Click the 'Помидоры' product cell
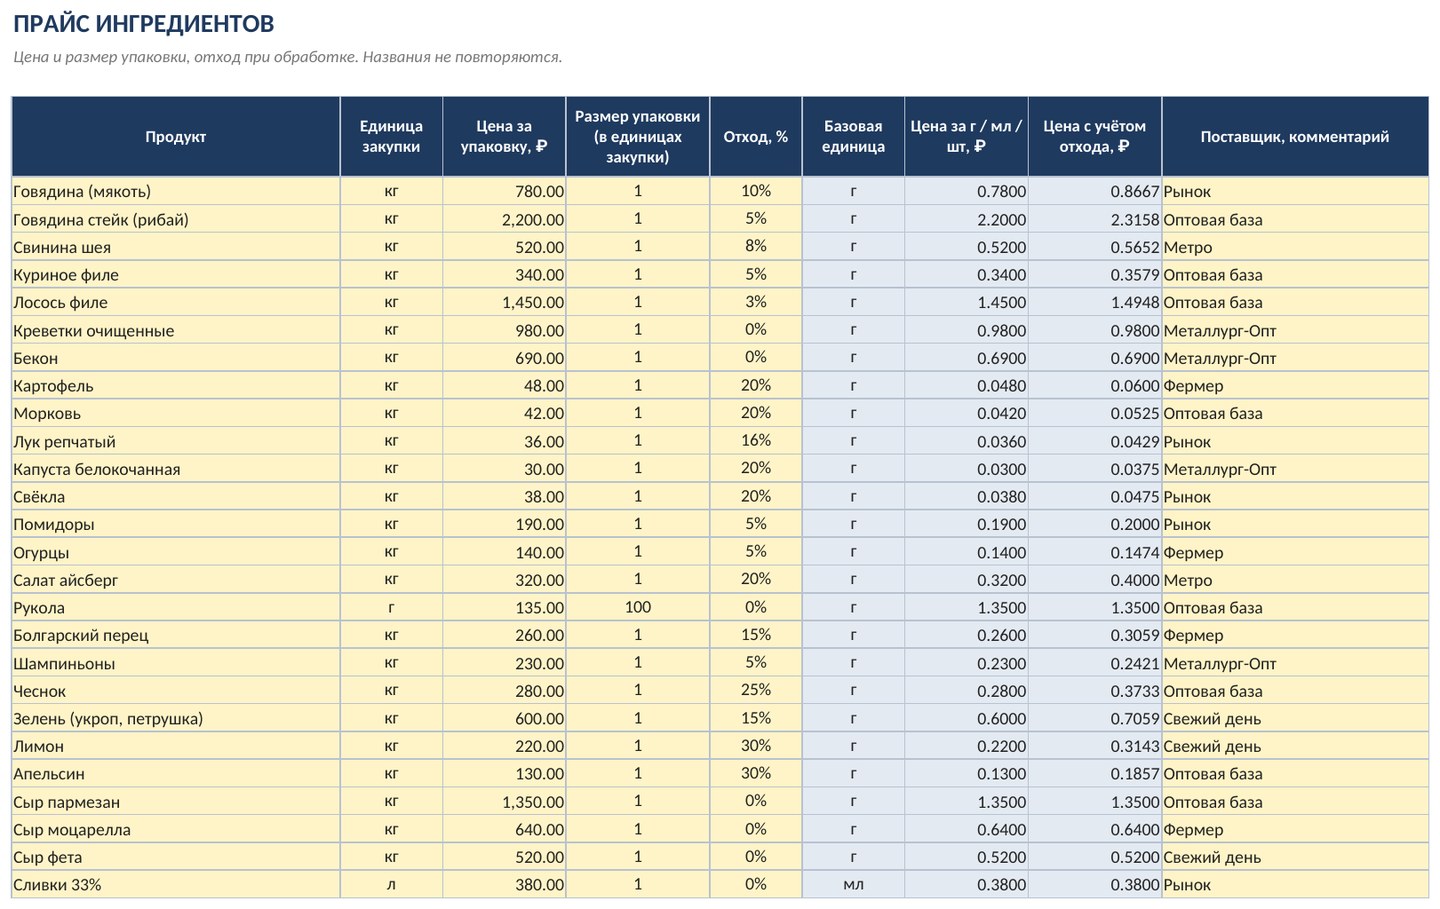The width and height of the screenshot is (1440, 909). 176,524
